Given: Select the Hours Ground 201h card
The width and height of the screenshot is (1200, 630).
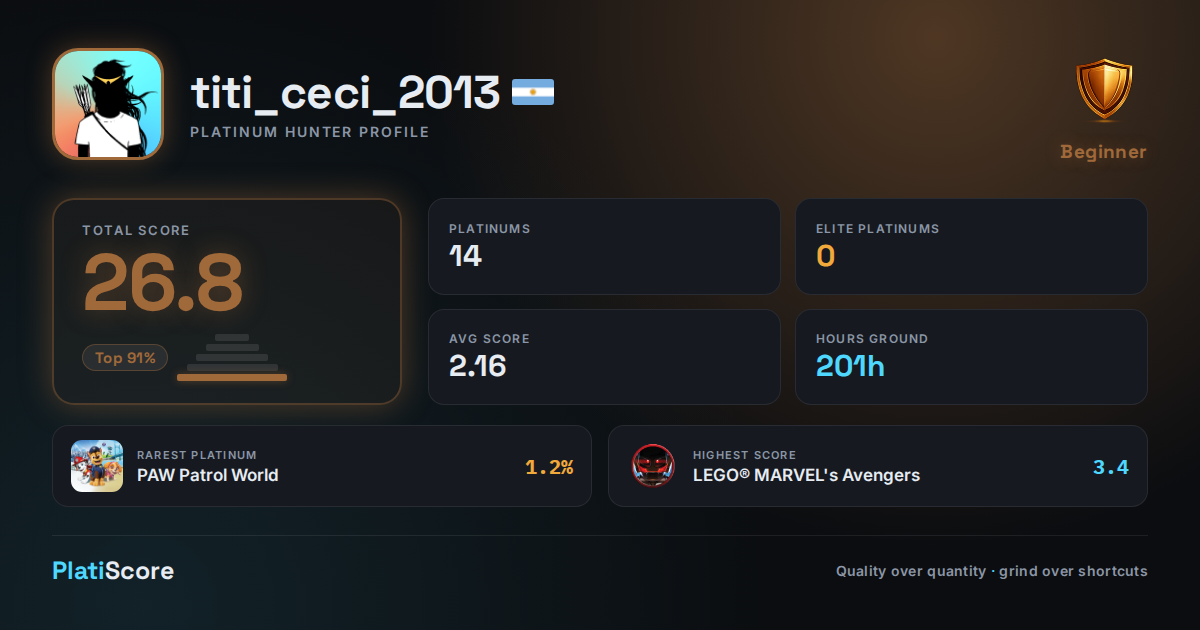Looking at the screenshot, I should (971, 357).
